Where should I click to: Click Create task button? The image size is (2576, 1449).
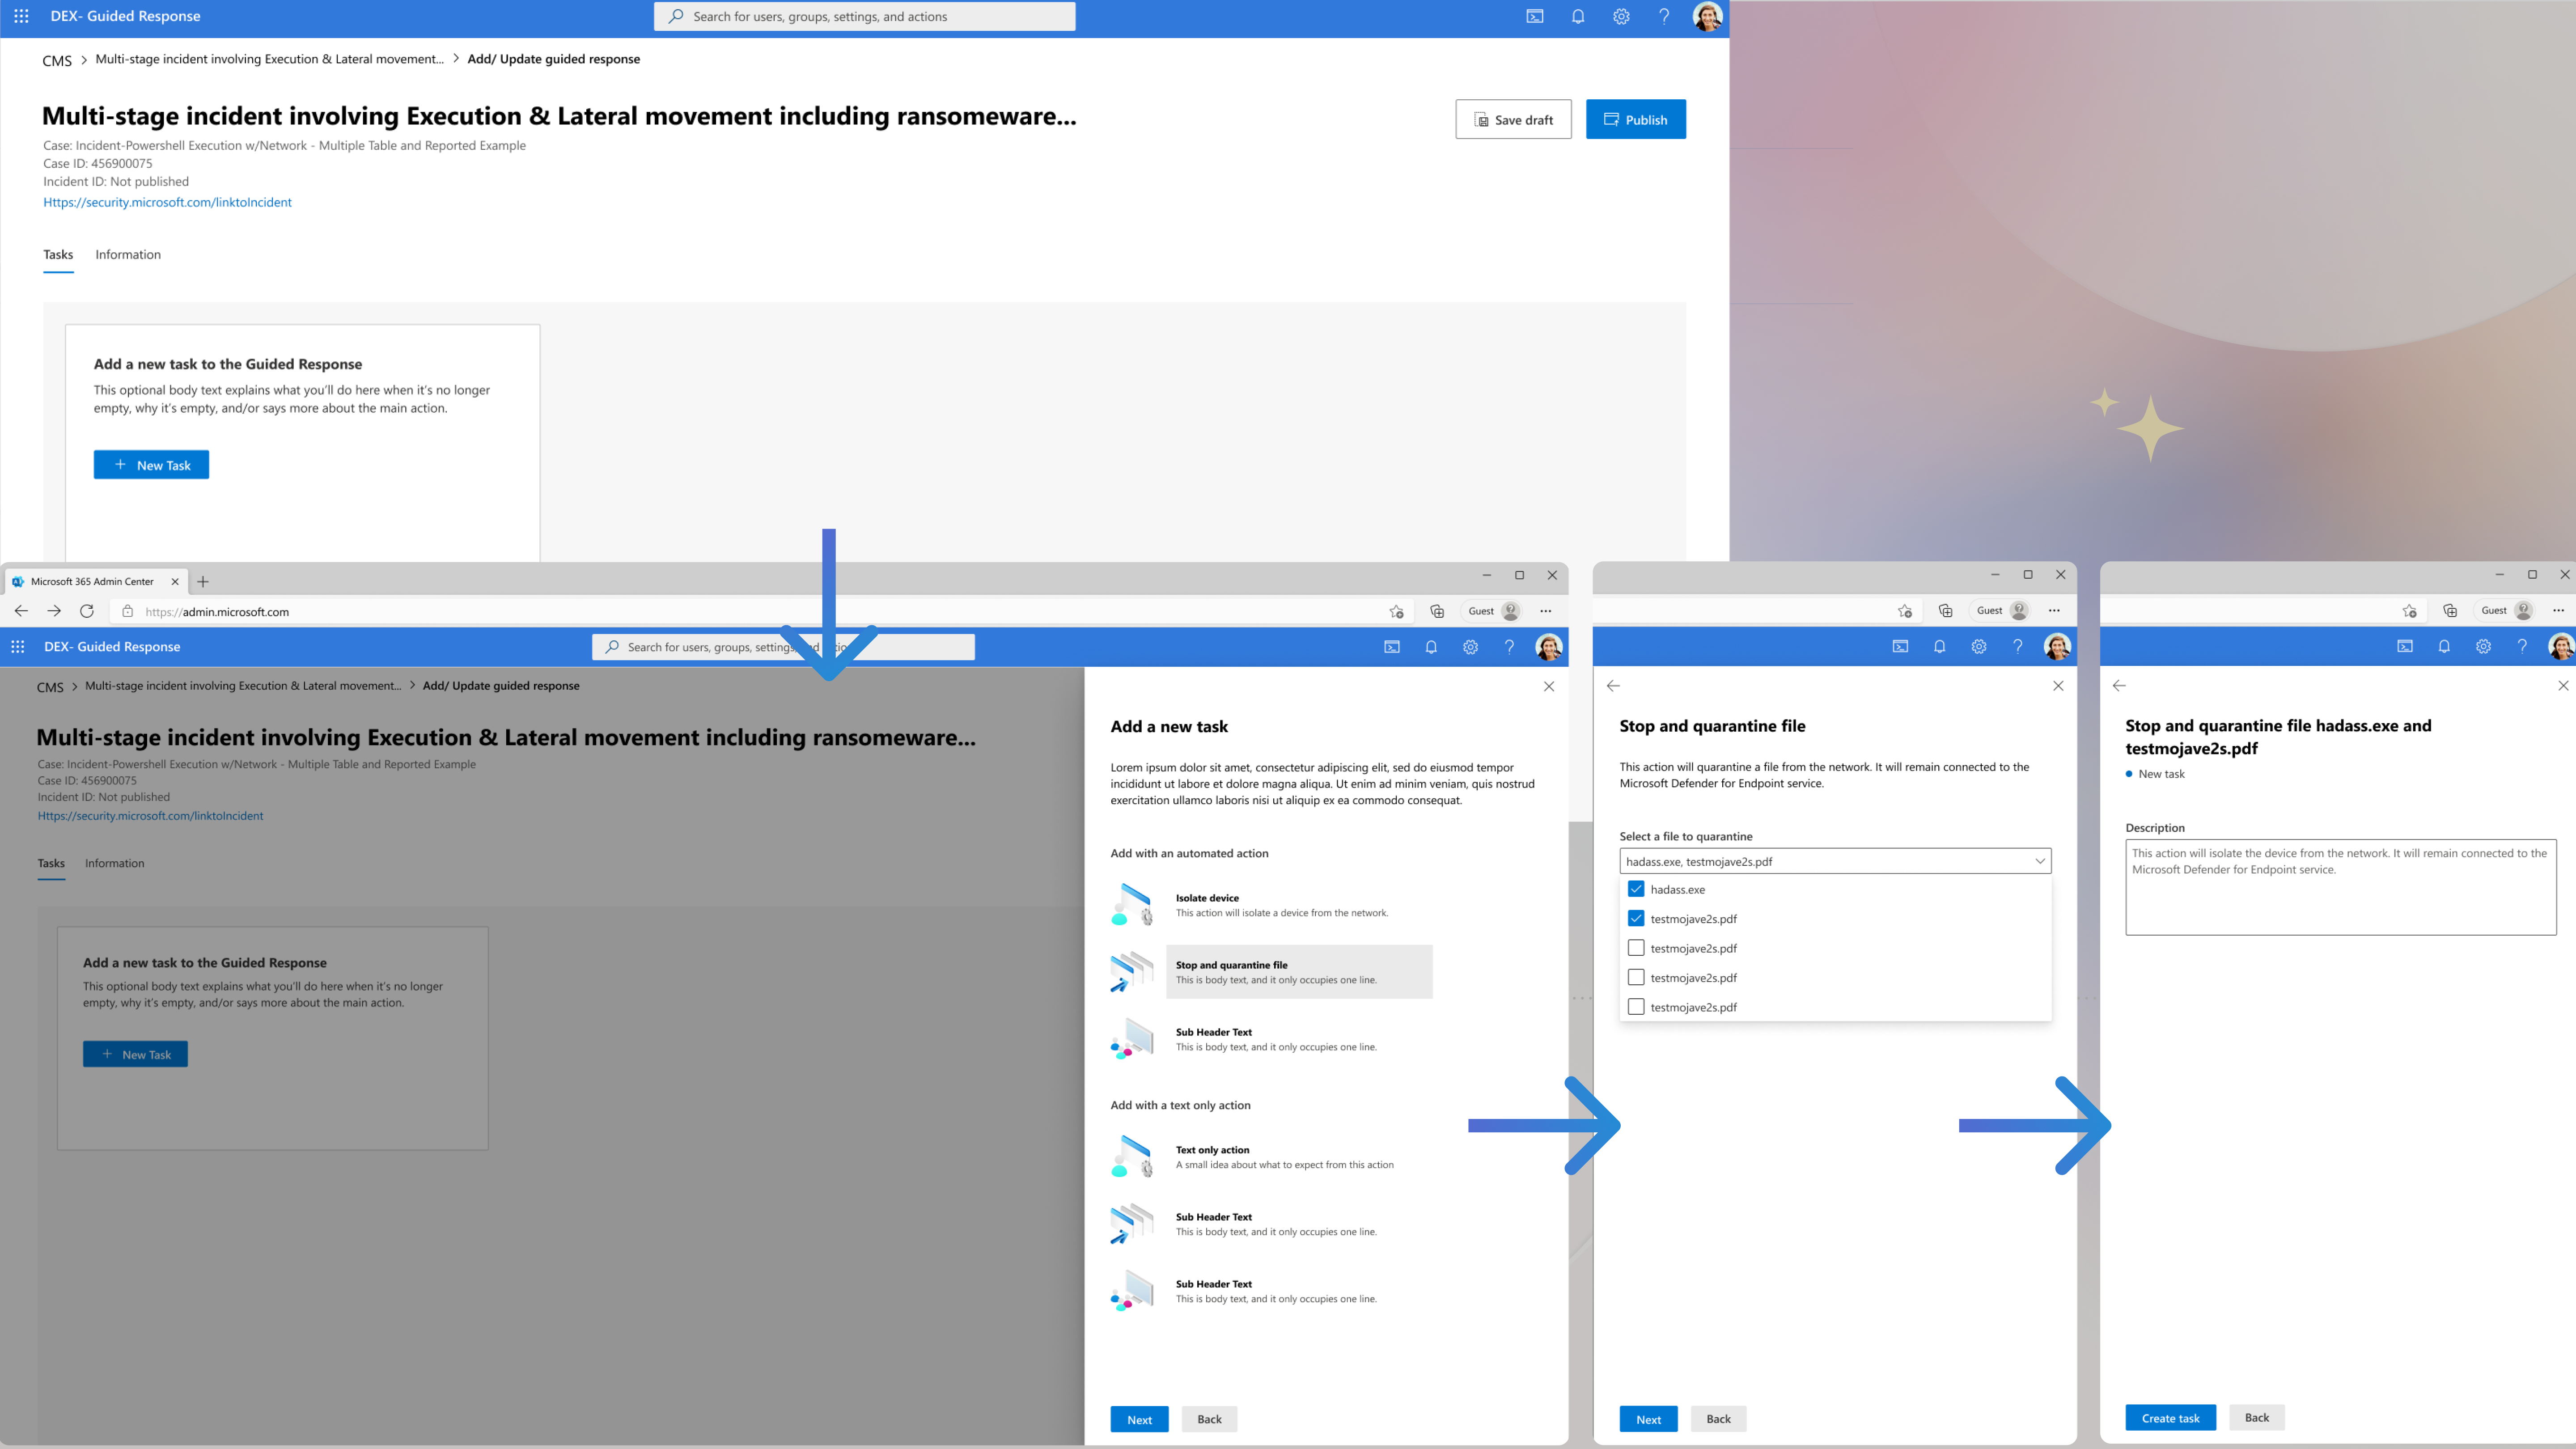[2170, 1418]
